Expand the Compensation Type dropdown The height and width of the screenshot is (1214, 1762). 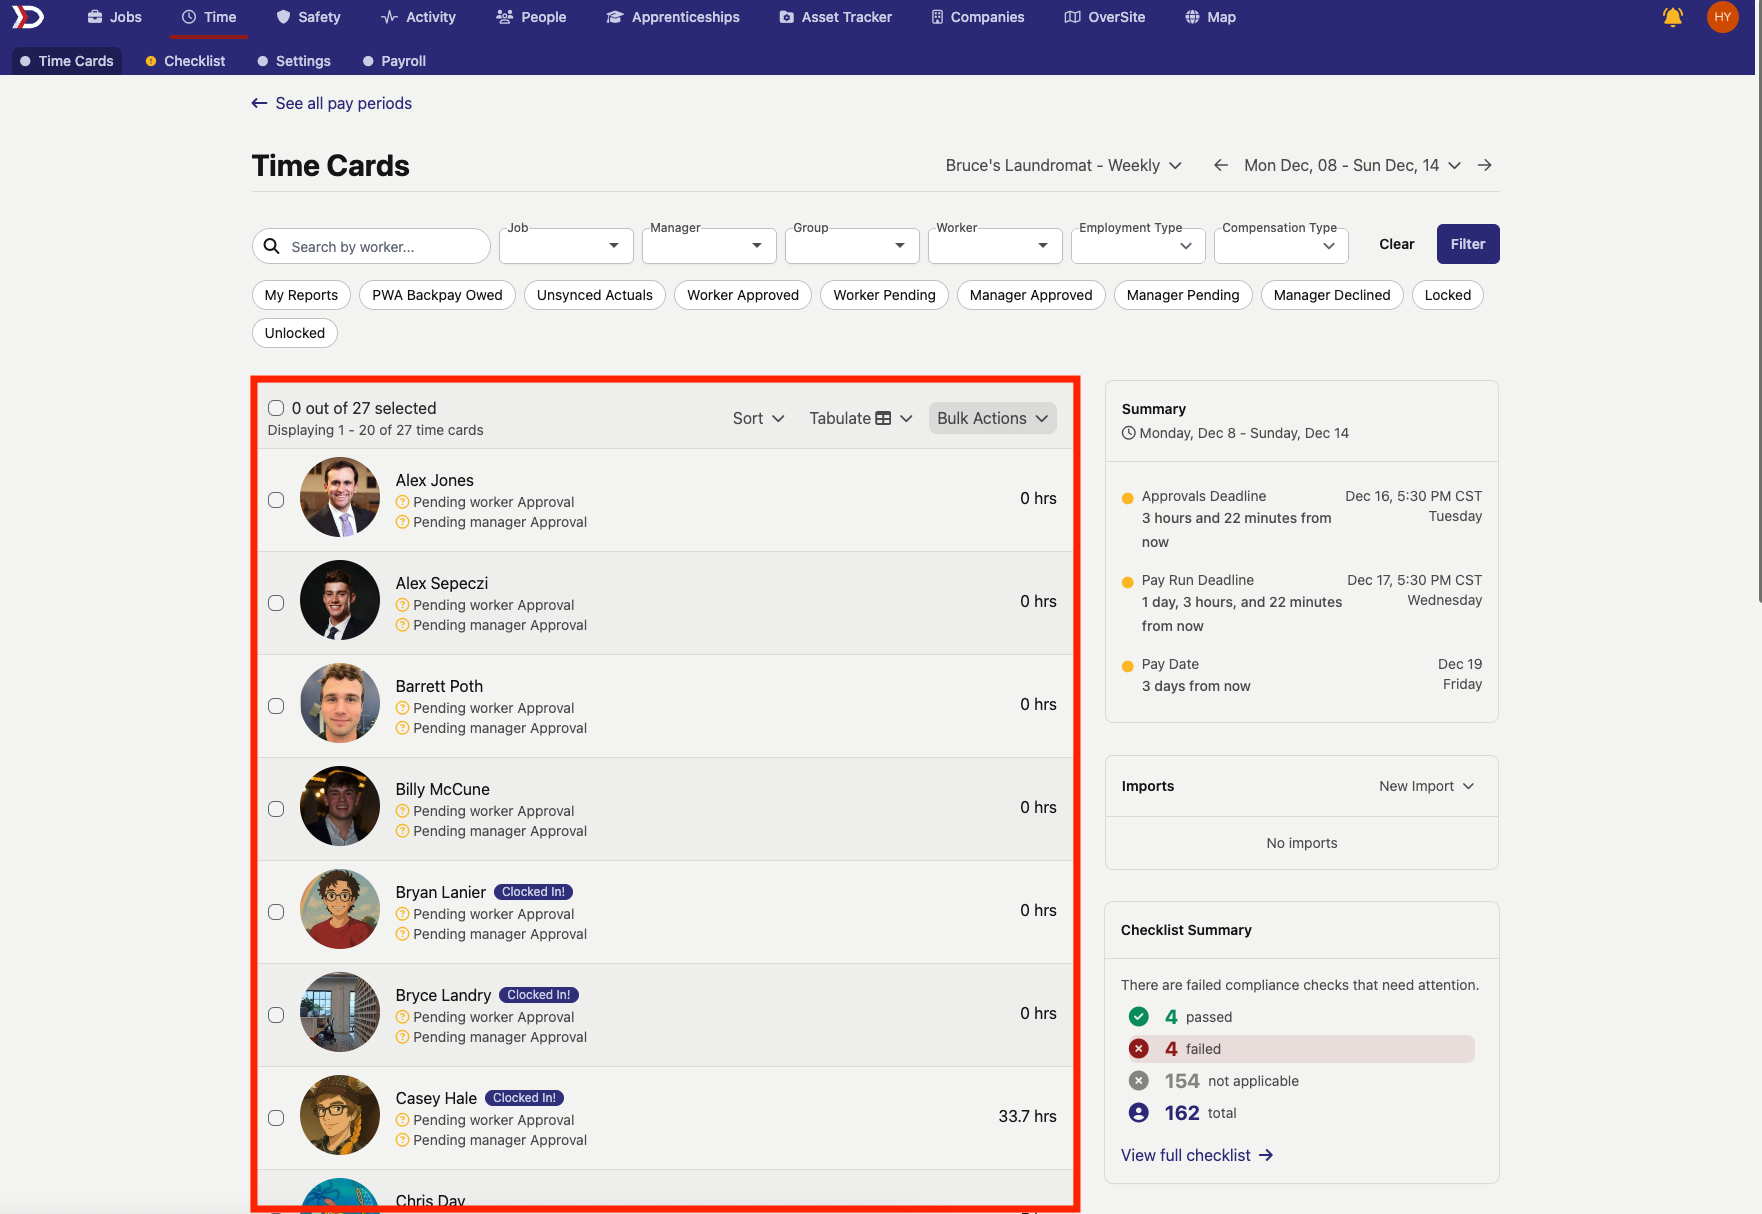point(1281,246)
